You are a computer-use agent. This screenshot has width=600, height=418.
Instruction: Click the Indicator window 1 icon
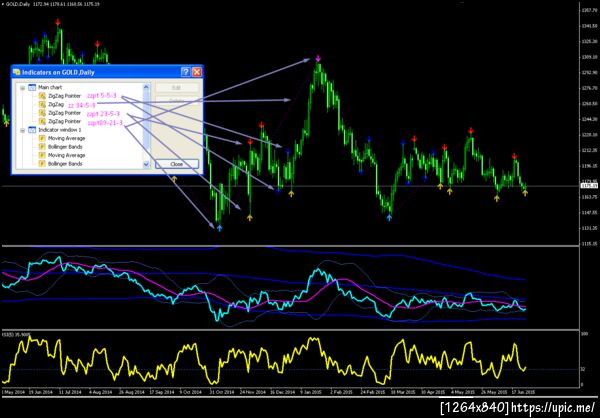pos(32,130)
